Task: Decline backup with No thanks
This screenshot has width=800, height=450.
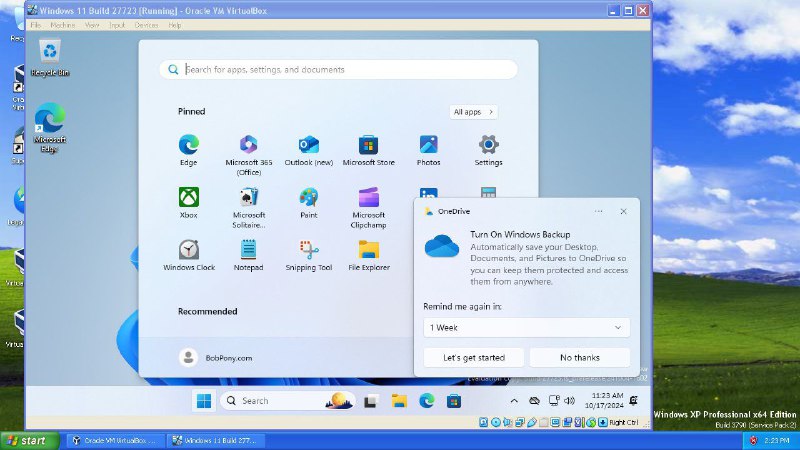Action: click(x=580, y=358)
